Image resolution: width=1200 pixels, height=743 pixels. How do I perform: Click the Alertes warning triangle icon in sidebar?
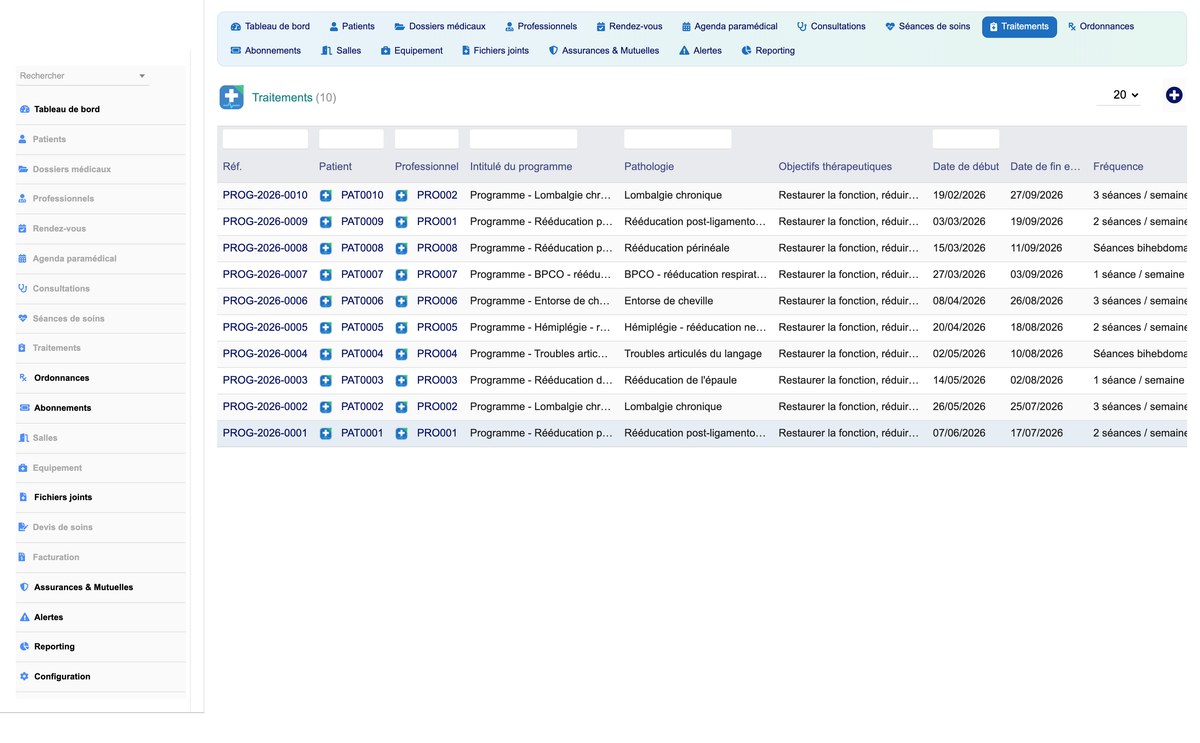point(25,617)
